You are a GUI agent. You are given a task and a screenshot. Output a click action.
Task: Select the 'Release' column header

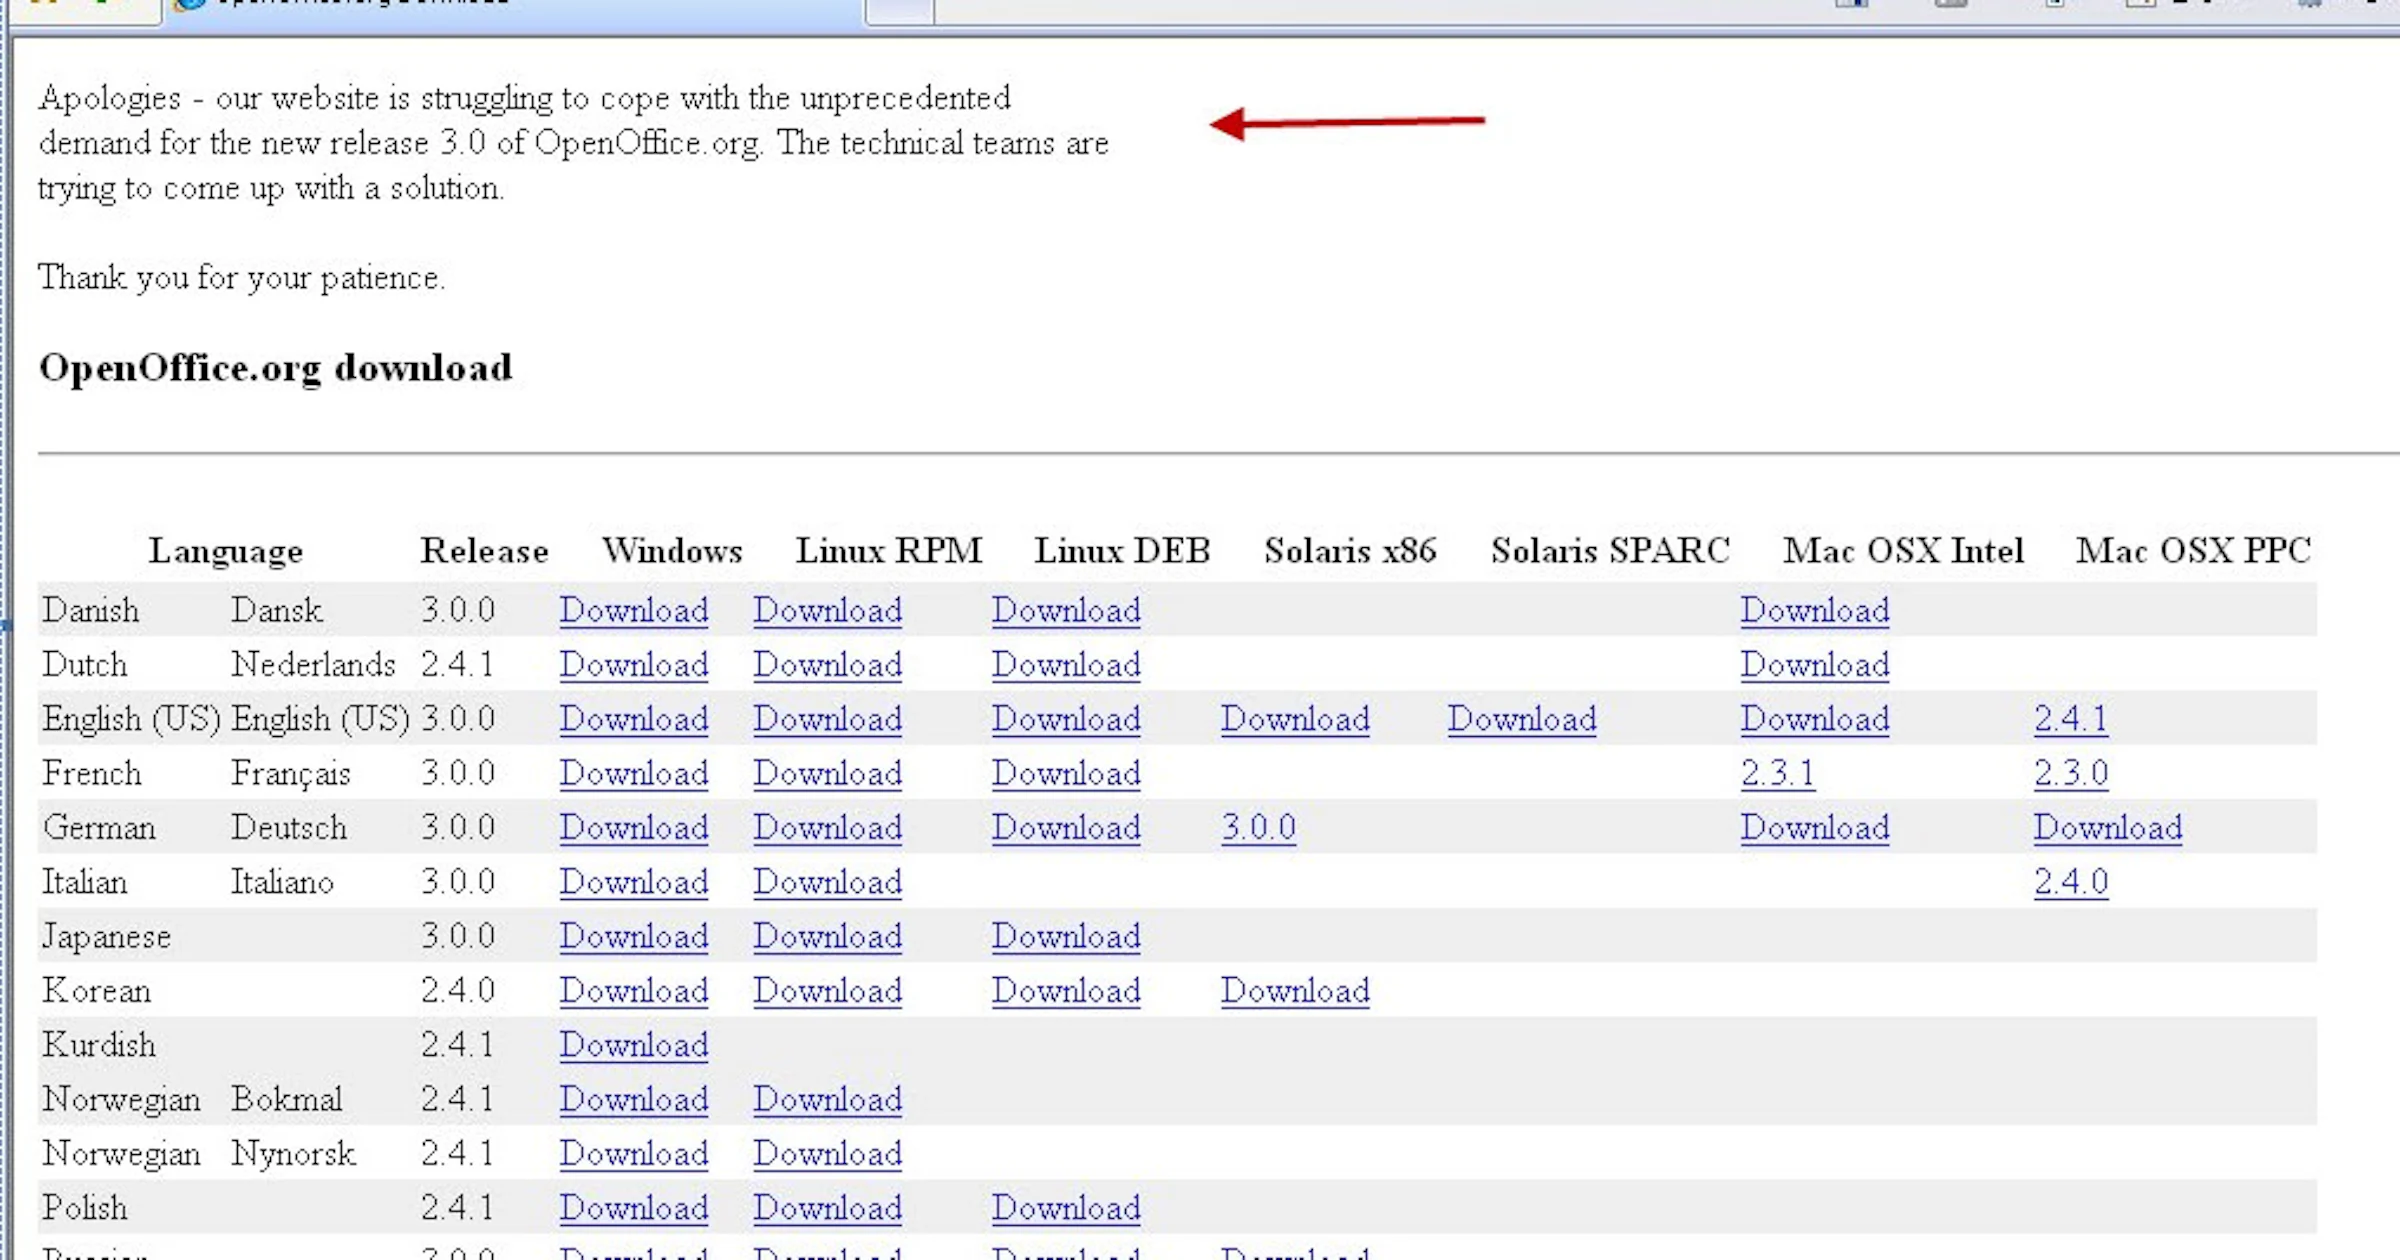(484, 551)
